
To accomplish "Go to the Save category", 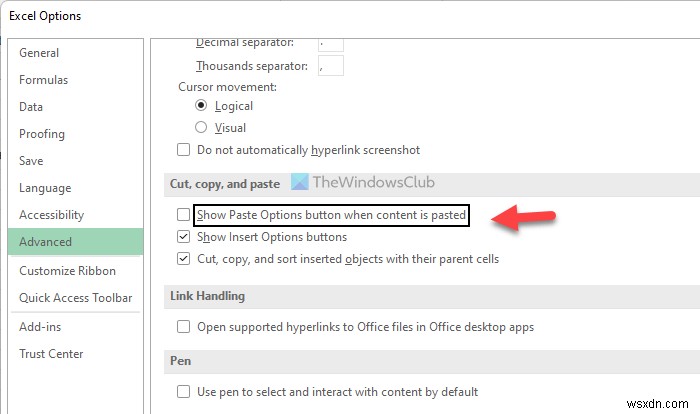I will (31, 161).
